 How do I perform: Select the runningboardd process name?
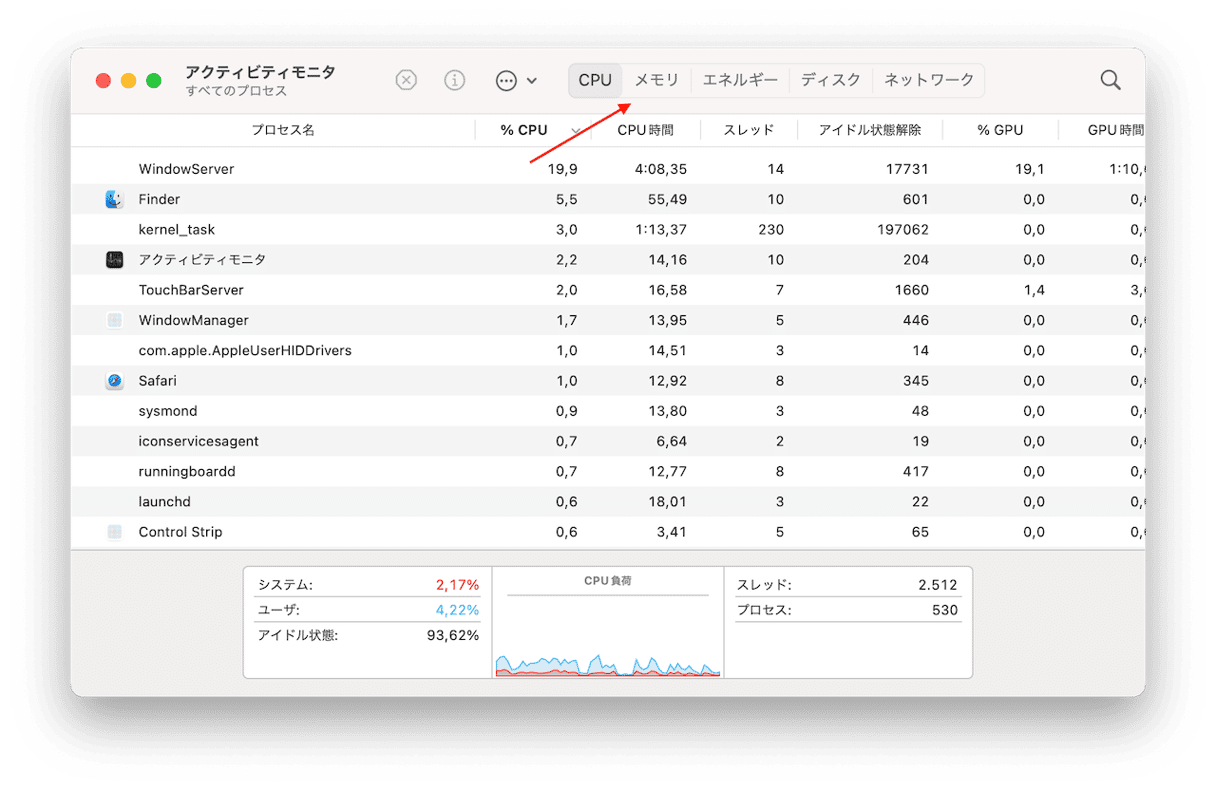pyautogui.click(x=187, y=471)
